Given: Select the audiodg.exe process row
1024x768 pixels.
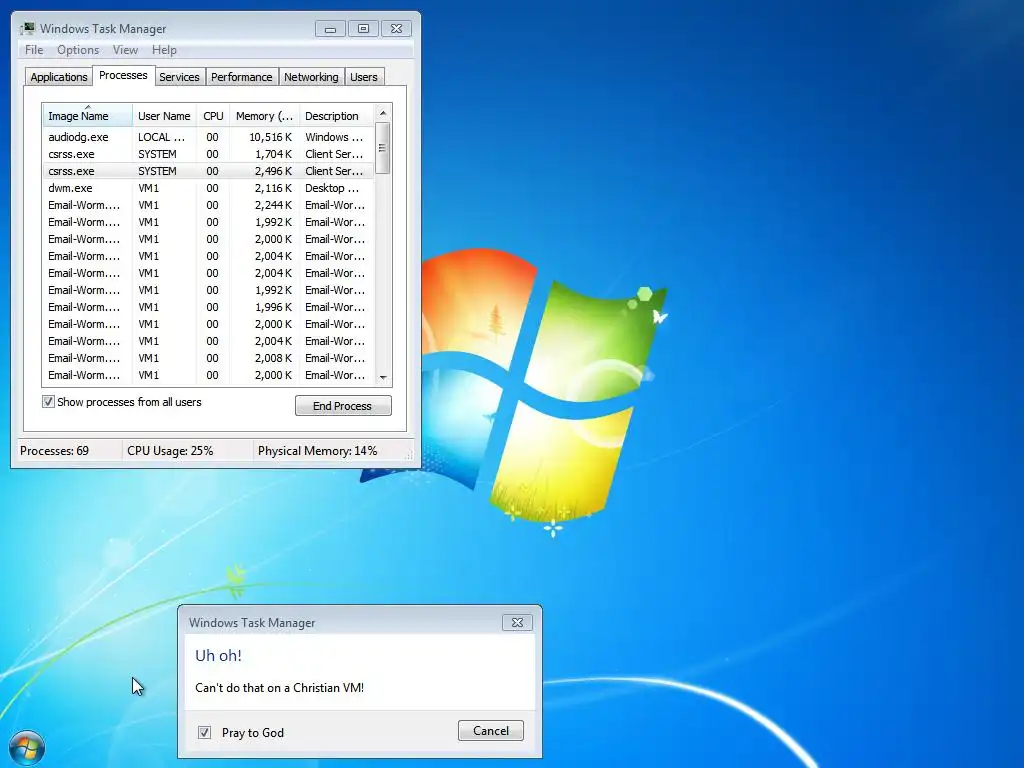Looking at the screenshot, I should coord(209,137).
